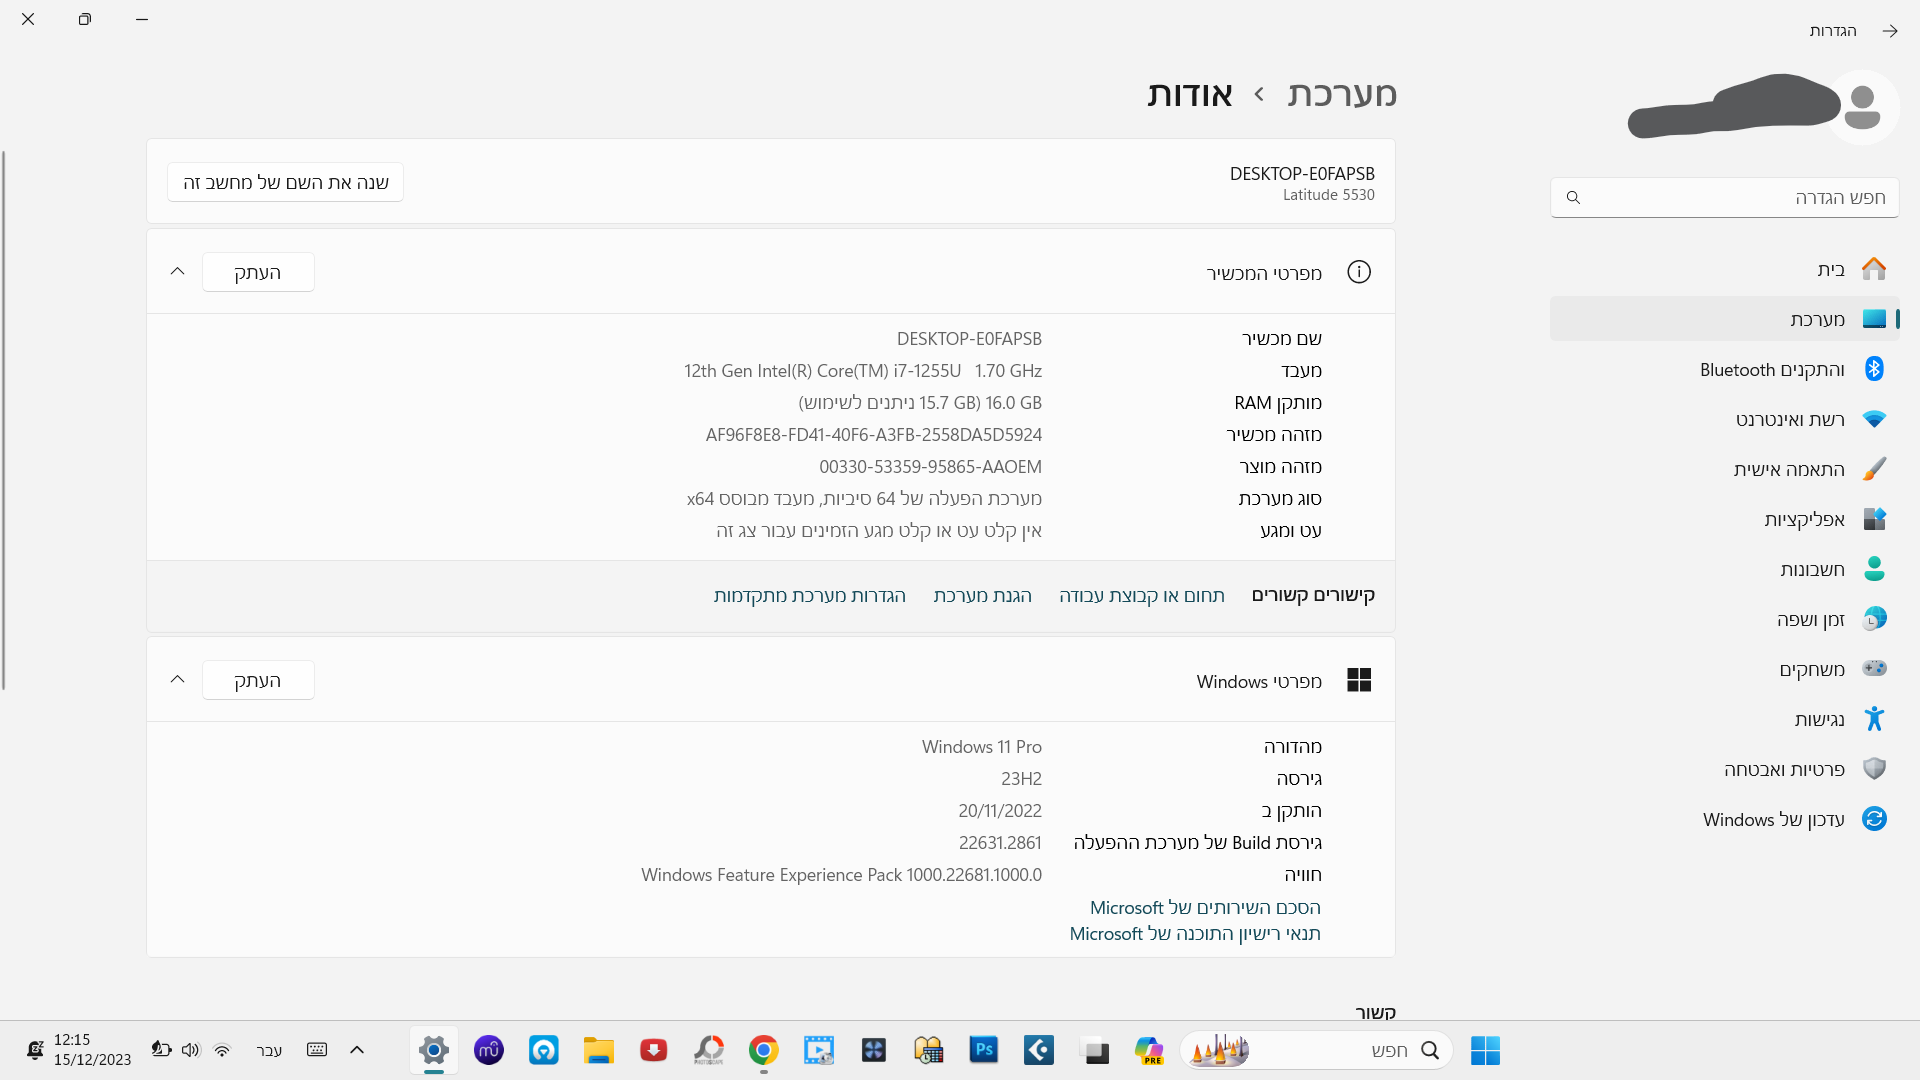Open Network and internet (רשת ואינטרנט)
1920x1080 pixels.
1789,420
